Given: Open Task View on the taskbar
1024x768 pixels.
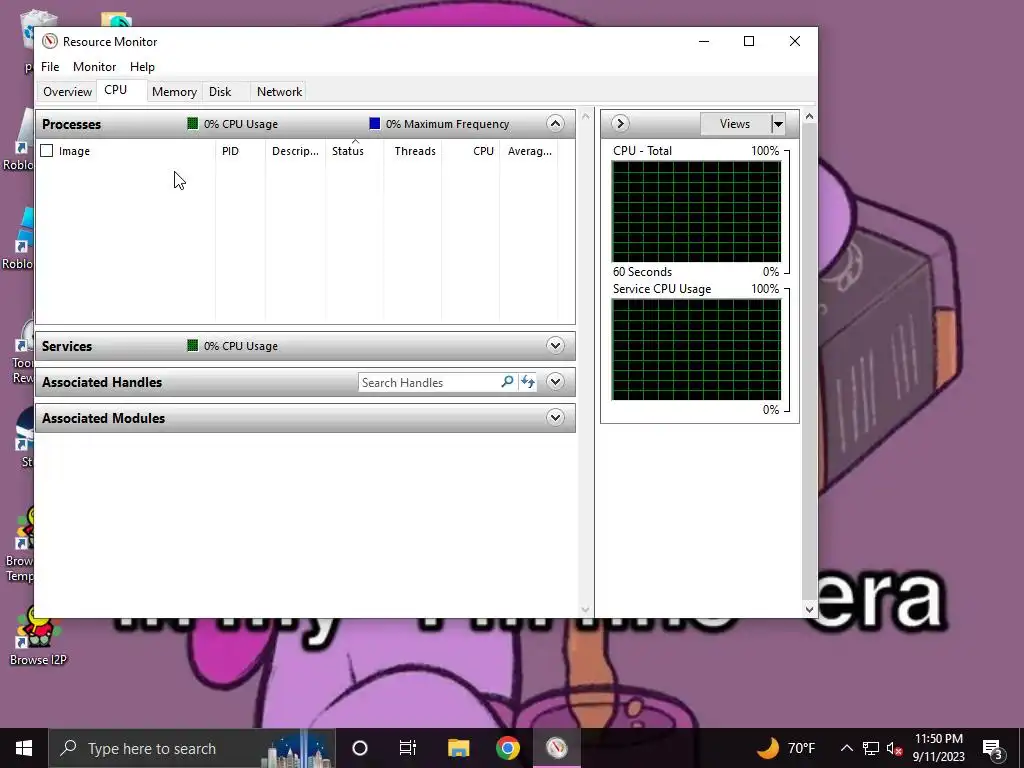Looking at the screenshot, I should (408, 748).
